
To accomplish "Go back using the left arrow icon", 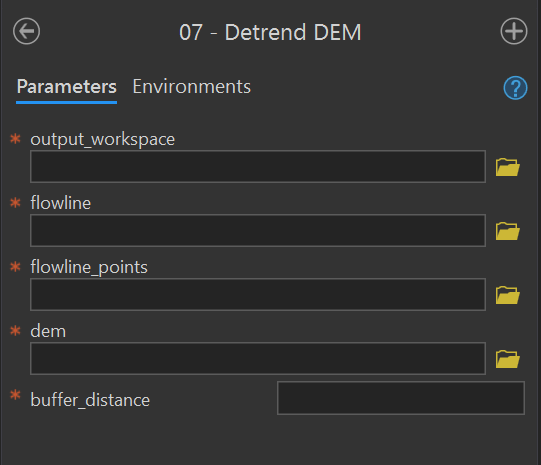I will (27, 31).
